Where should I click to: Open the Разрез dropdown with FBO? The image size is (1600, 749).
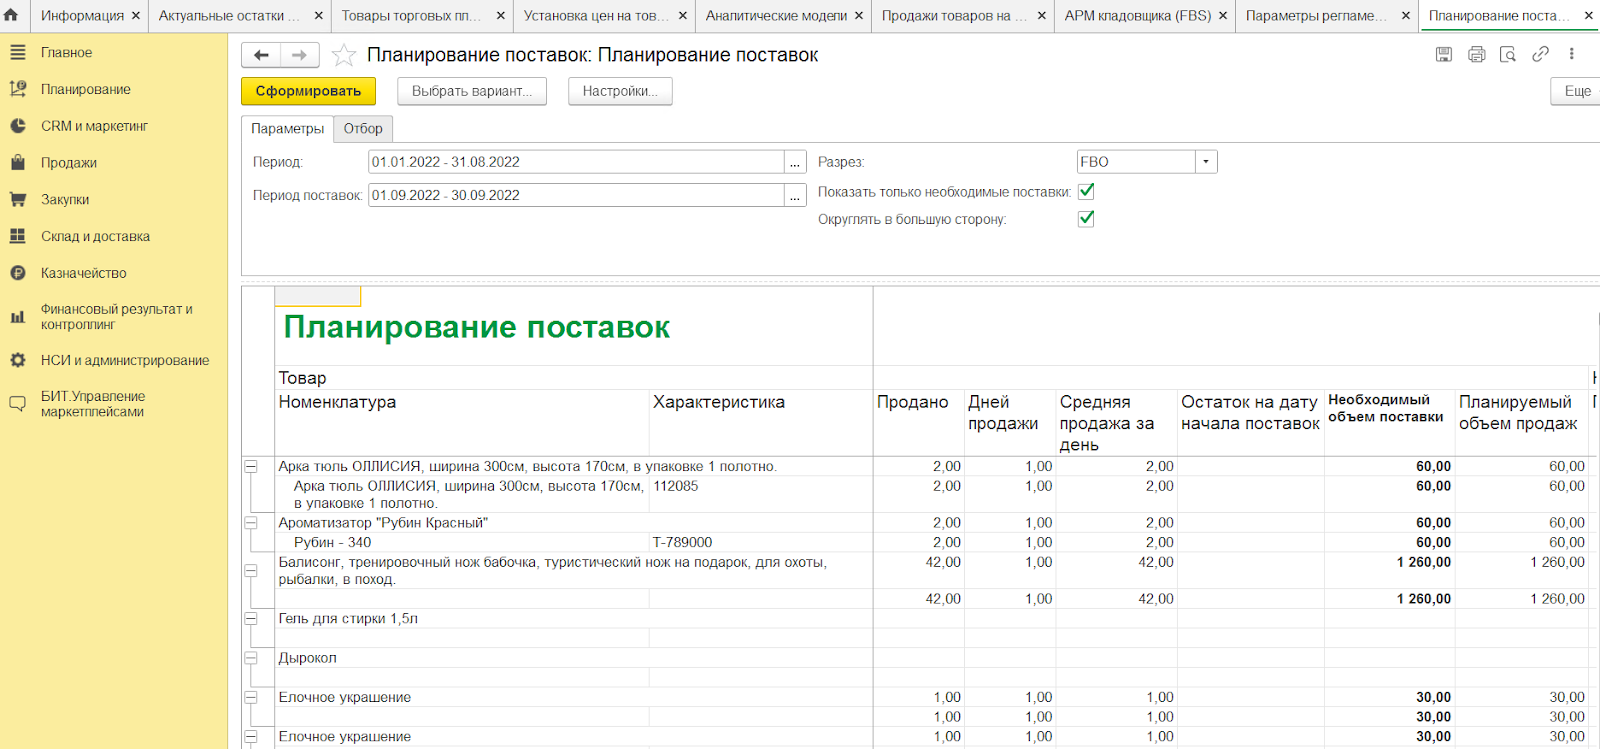[x=1206, y=162]
